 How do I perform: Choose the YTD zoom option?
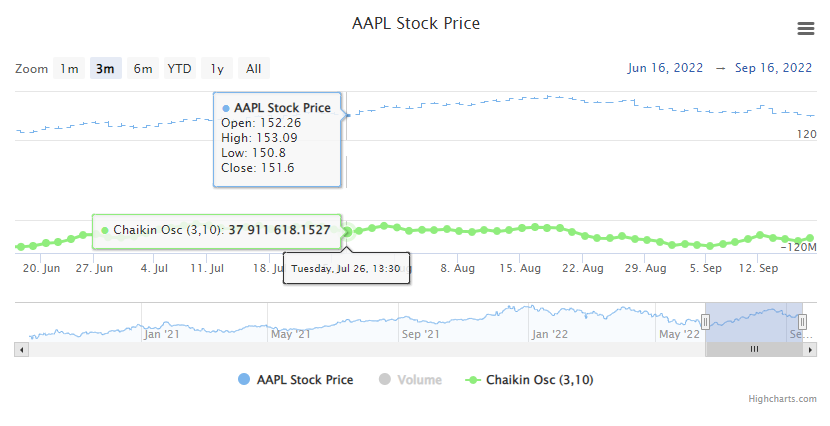click(x=180, y=69)
